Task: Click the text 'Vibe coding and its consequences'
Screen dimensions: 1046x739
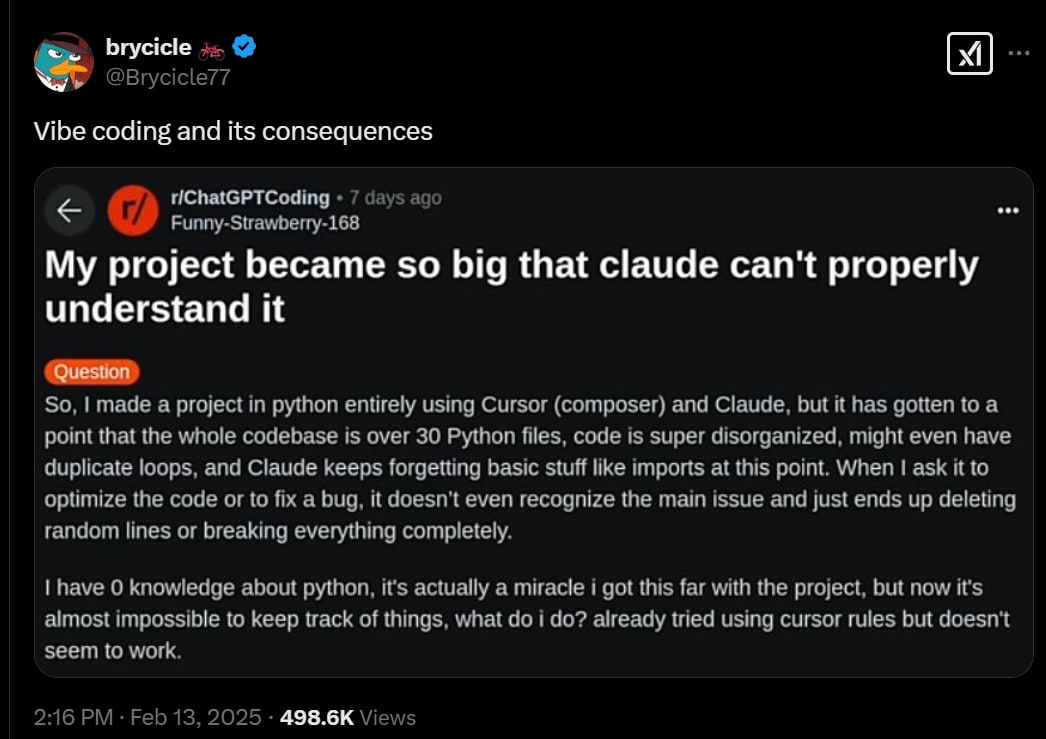Action: [x=233, y=131]
